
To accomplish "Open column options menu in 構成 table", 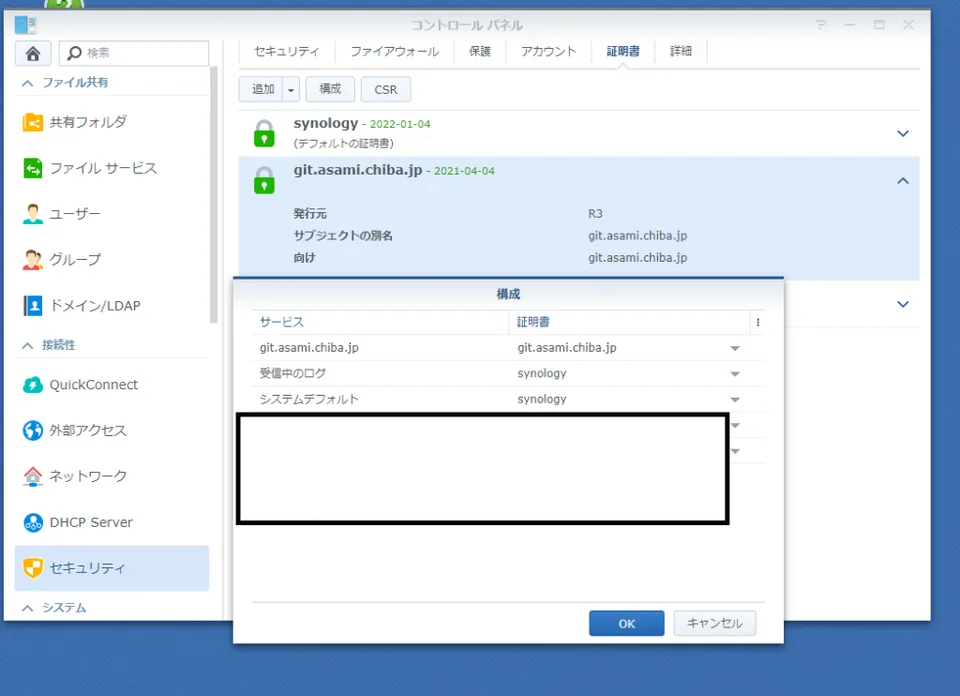I will [758, 323].
